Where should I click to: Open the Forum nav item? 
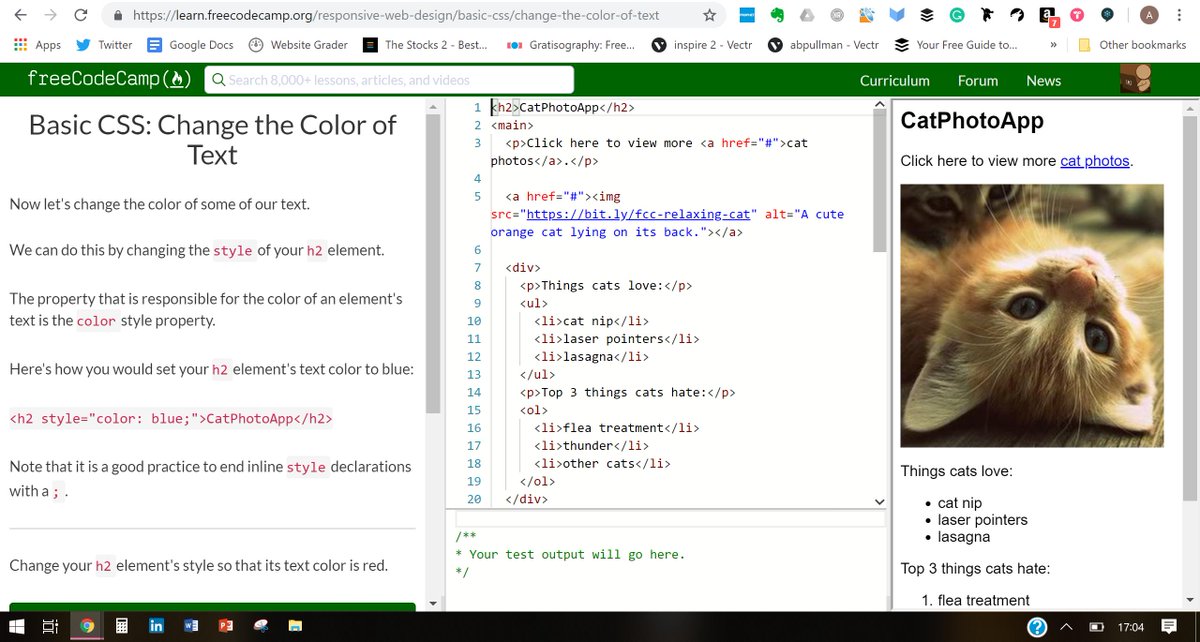[978, 81]
